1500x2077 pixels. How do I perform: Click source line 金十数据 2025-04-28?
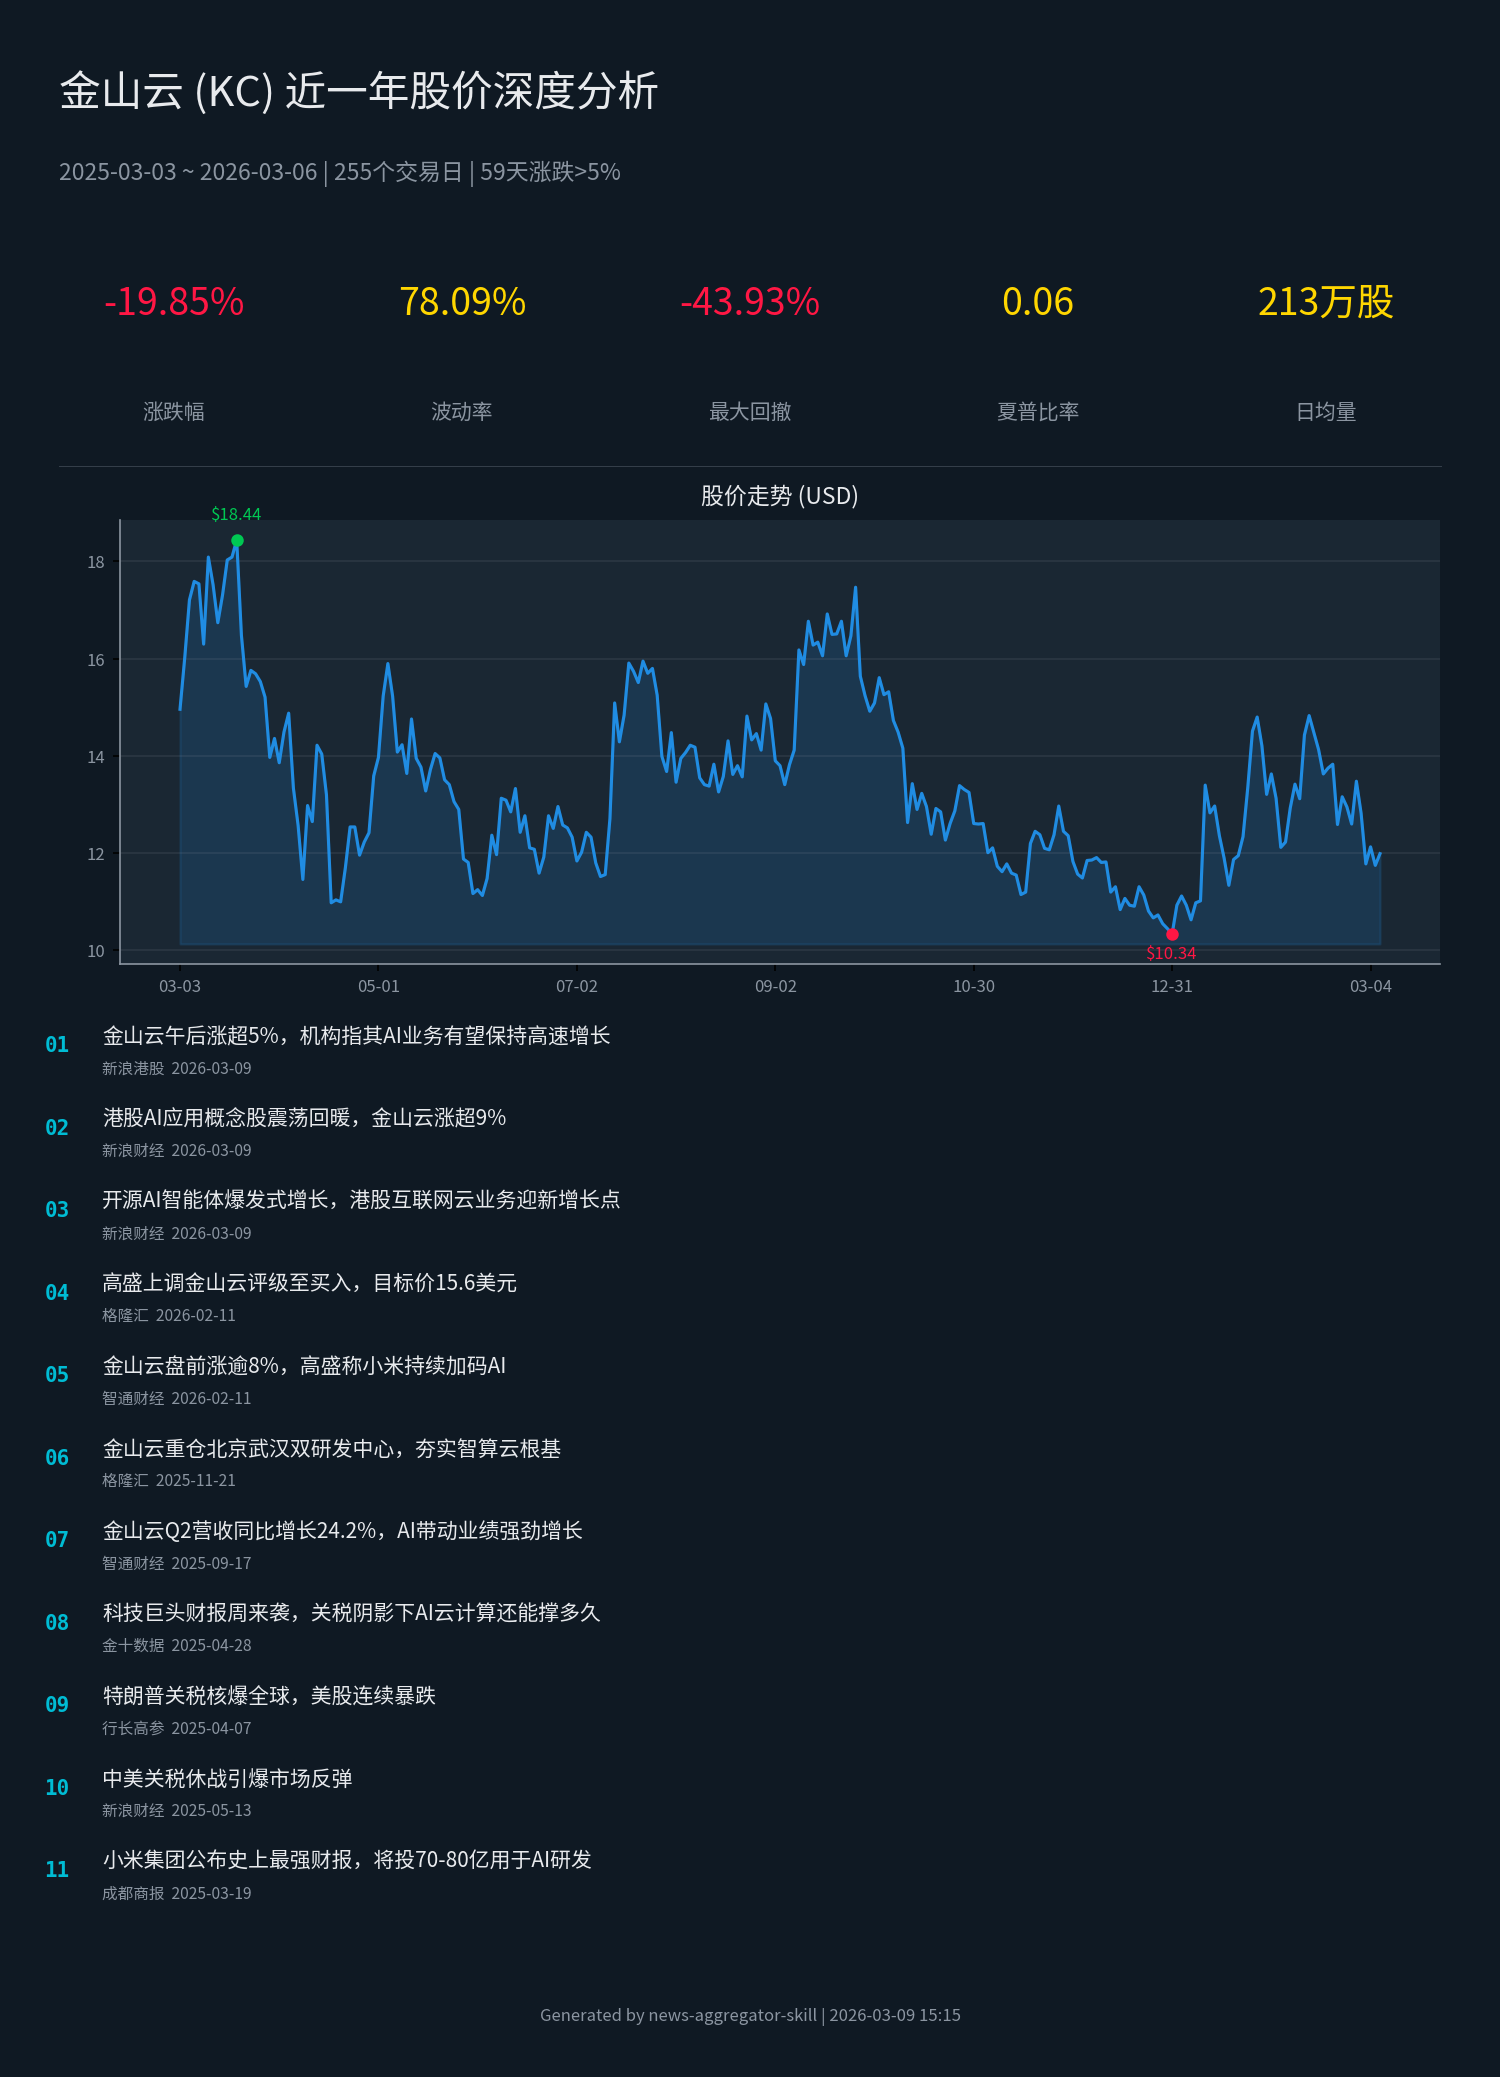(177, 1646)
